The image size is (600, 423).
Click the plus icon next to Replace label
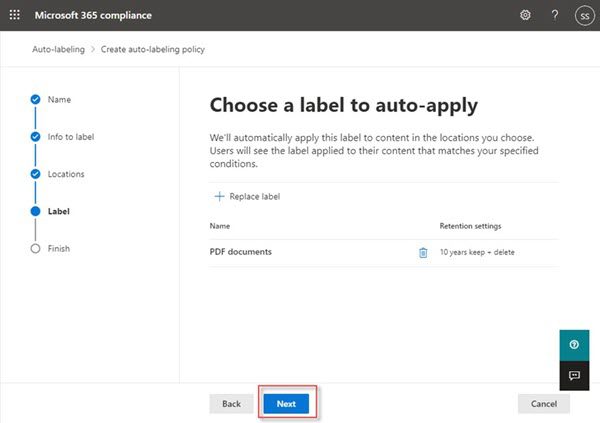tap(219, 196)
